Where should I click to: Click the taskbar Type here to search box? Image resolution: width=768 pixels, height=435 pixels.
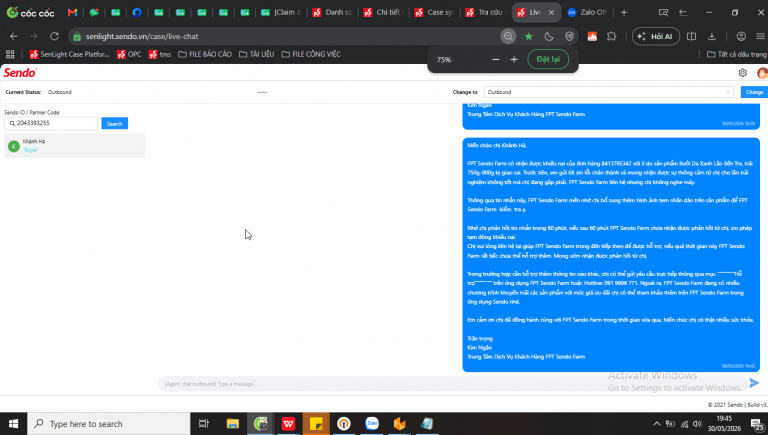point(109,424)
